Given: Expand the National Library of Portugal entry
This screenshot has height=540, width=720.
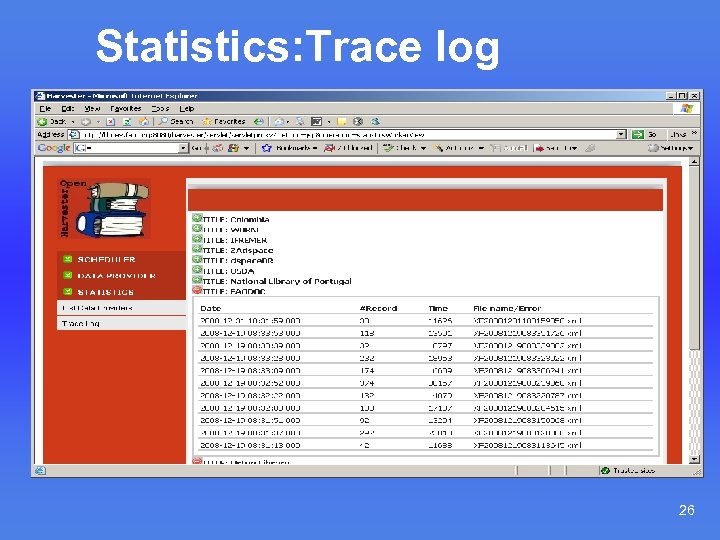Looking at the screenshot, I should click(x=197, y=280).
